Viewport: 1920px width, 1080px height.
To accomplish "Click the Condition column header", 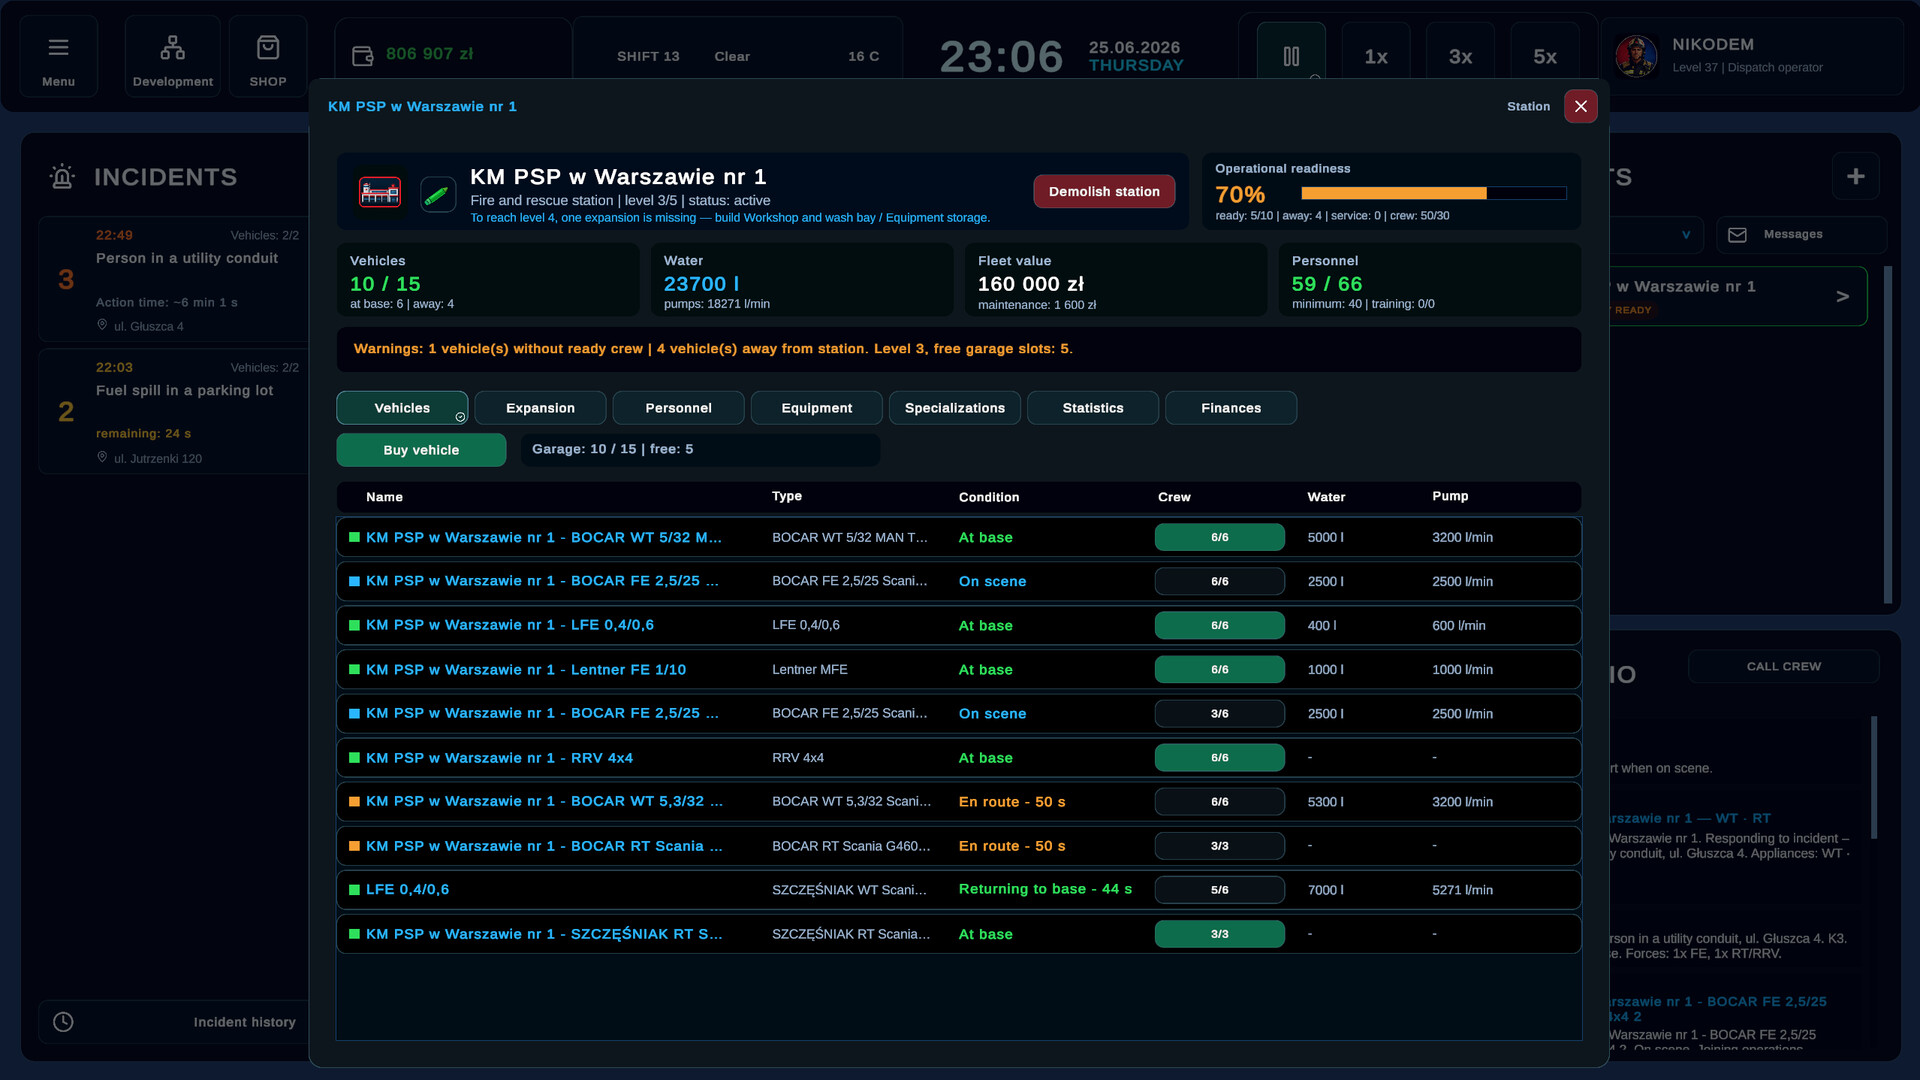I will 988,497.
